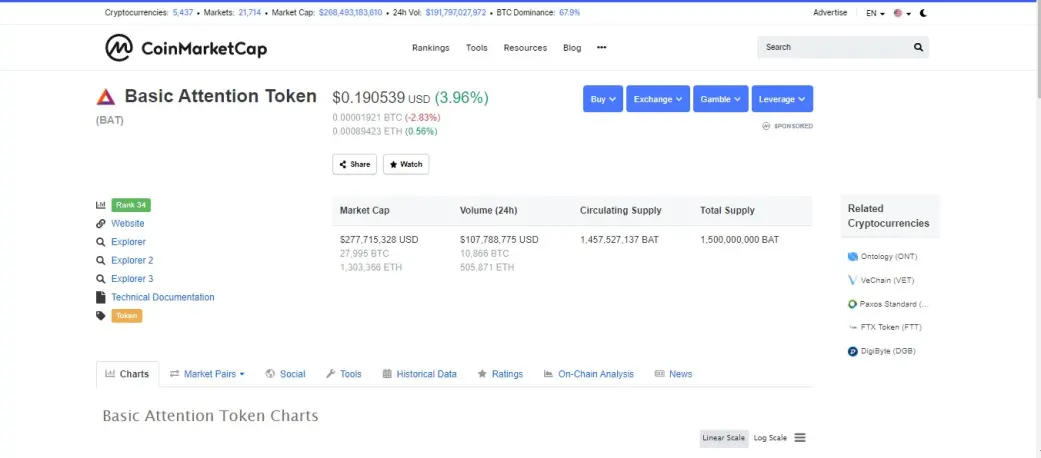Click the Basic Attention Token triangle logo
The height and width of the screenshot is (458, 1041).
coord(106,97)
